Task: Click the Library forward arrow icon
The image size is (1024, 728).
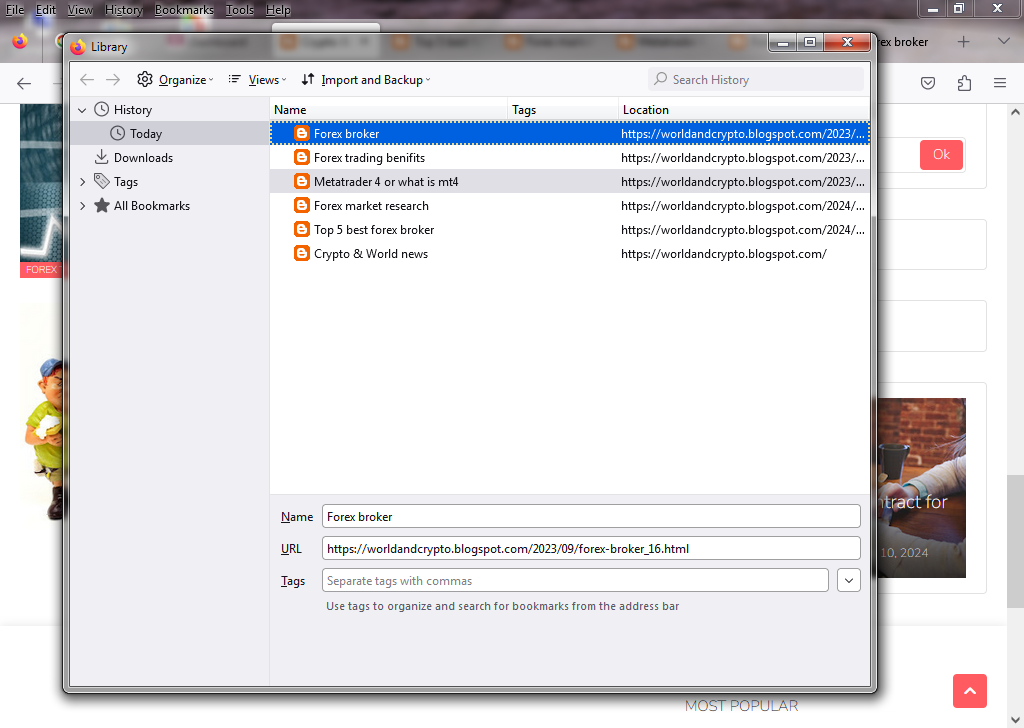Action: point(113,80)
